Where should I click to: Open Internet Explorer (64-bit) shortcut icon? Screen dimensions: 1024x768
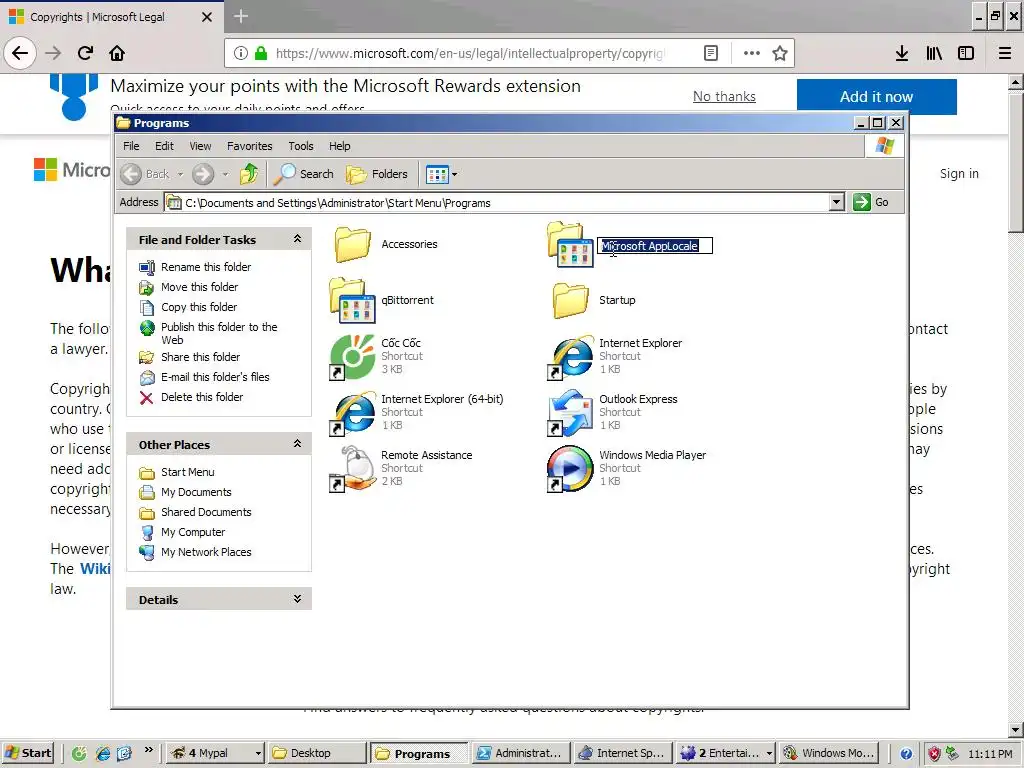(x=353, y=413)
